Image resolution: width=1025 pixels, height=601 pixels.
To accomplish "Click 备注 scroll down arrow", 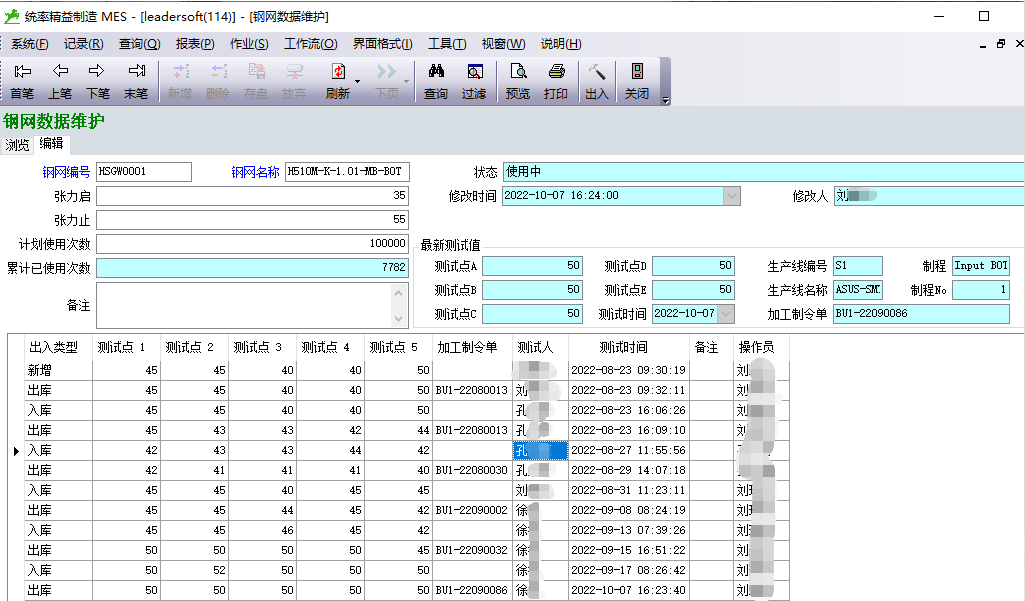I will (399, 318).
